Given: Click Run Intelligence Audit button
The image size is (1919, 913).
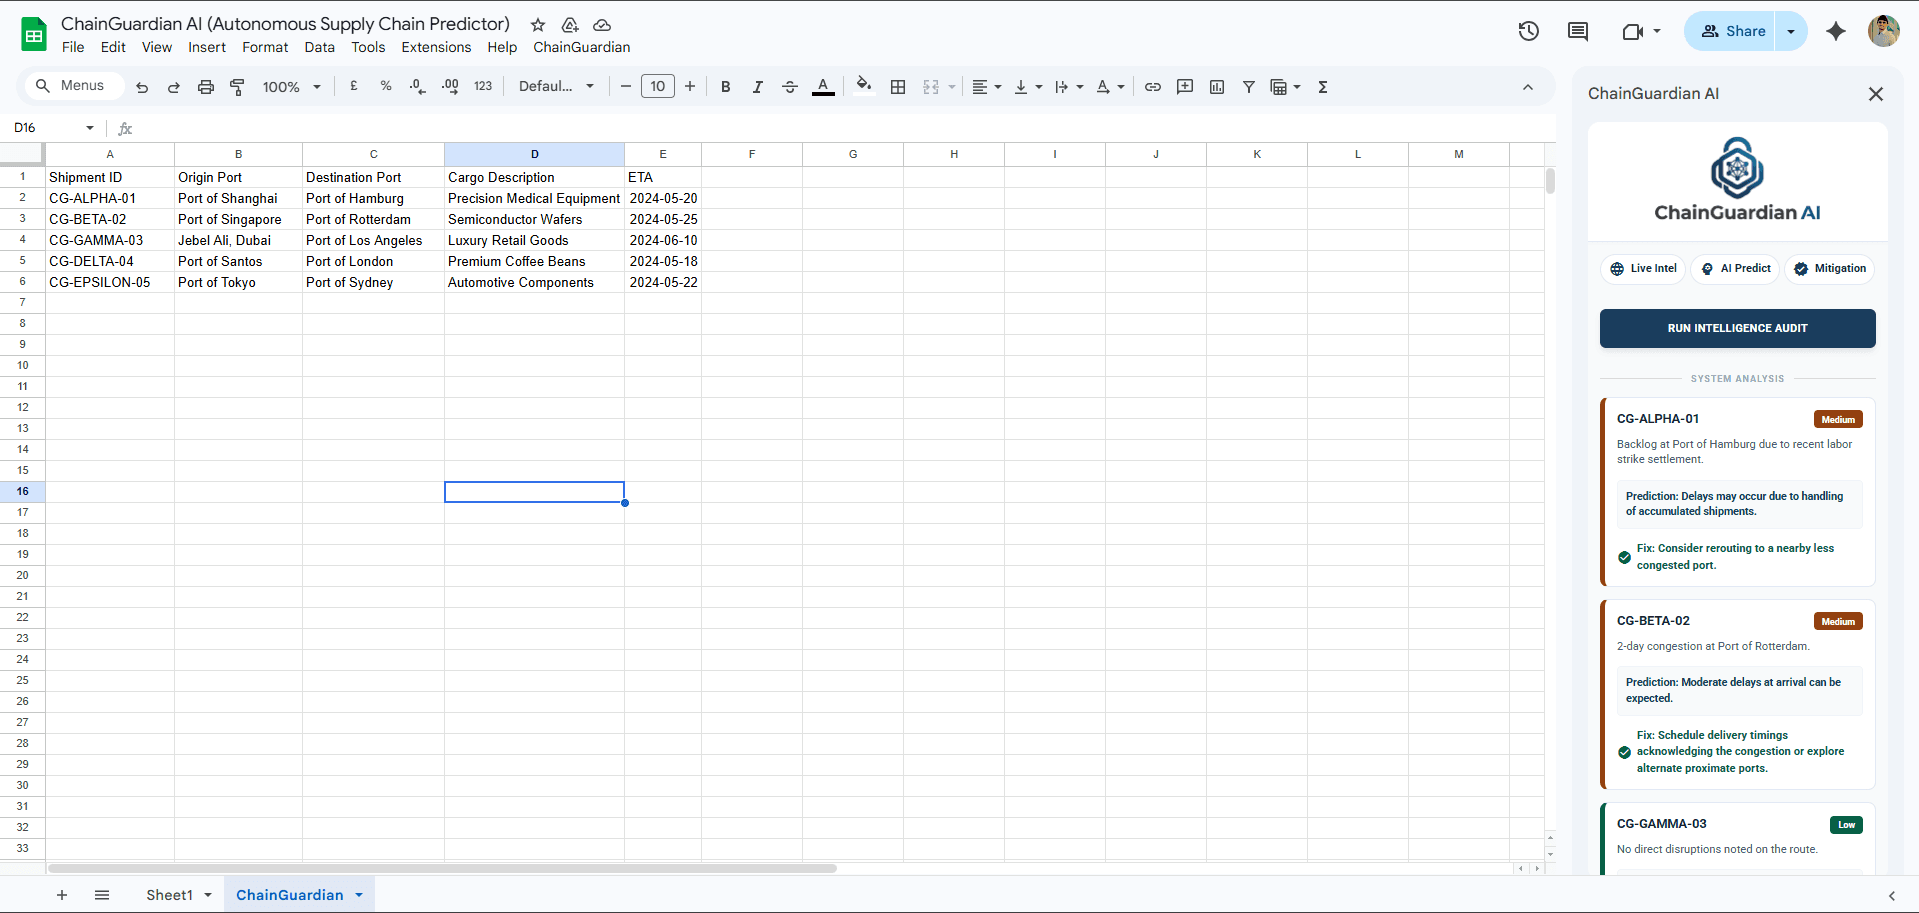Looking at the screenshot, I should tap(1737, 328).
